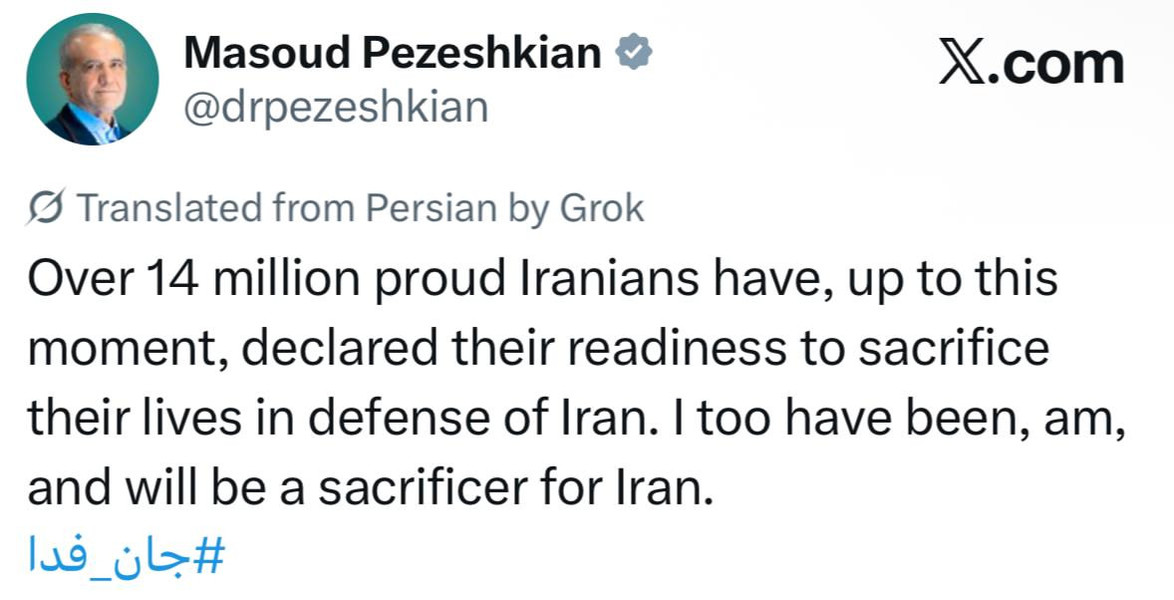The image size is (1174, 600).
Task: Open the @drpezeshkian handle link
Action: coord(336,105)
